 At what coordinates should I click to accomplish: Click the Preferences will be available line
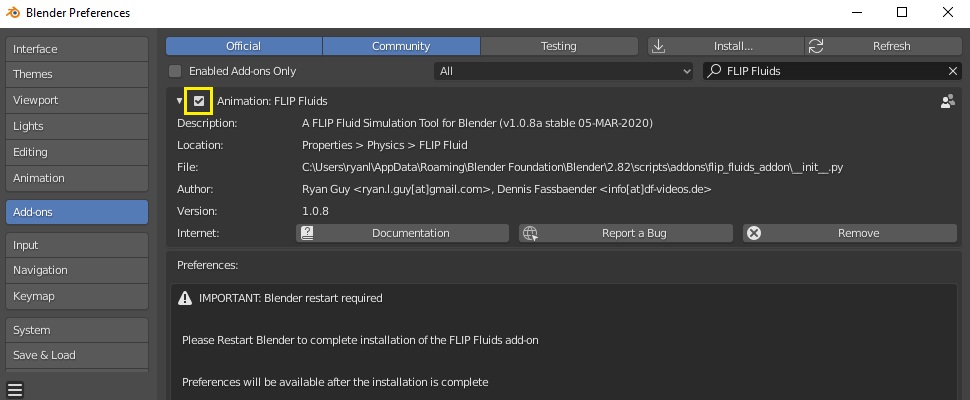(x=335, y=383)
